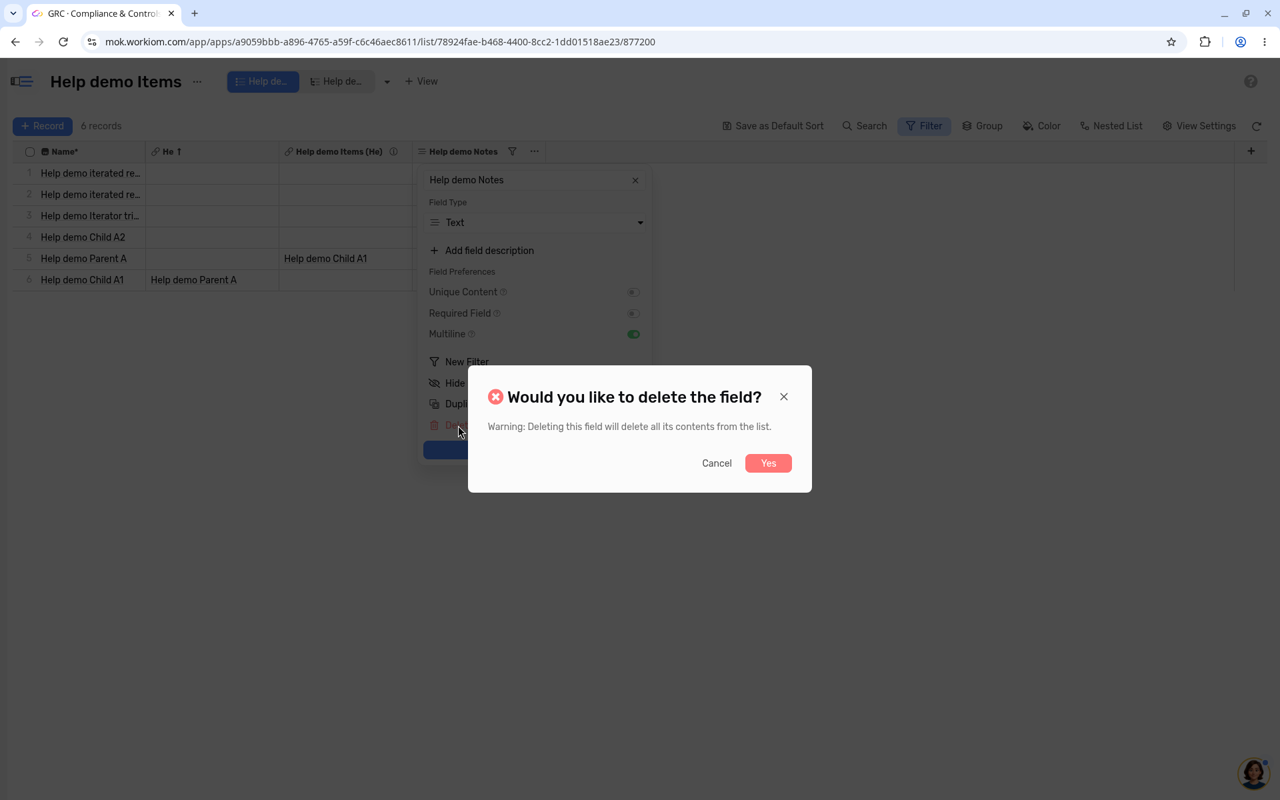Turn off the Multiline switch

coord(633,334)
